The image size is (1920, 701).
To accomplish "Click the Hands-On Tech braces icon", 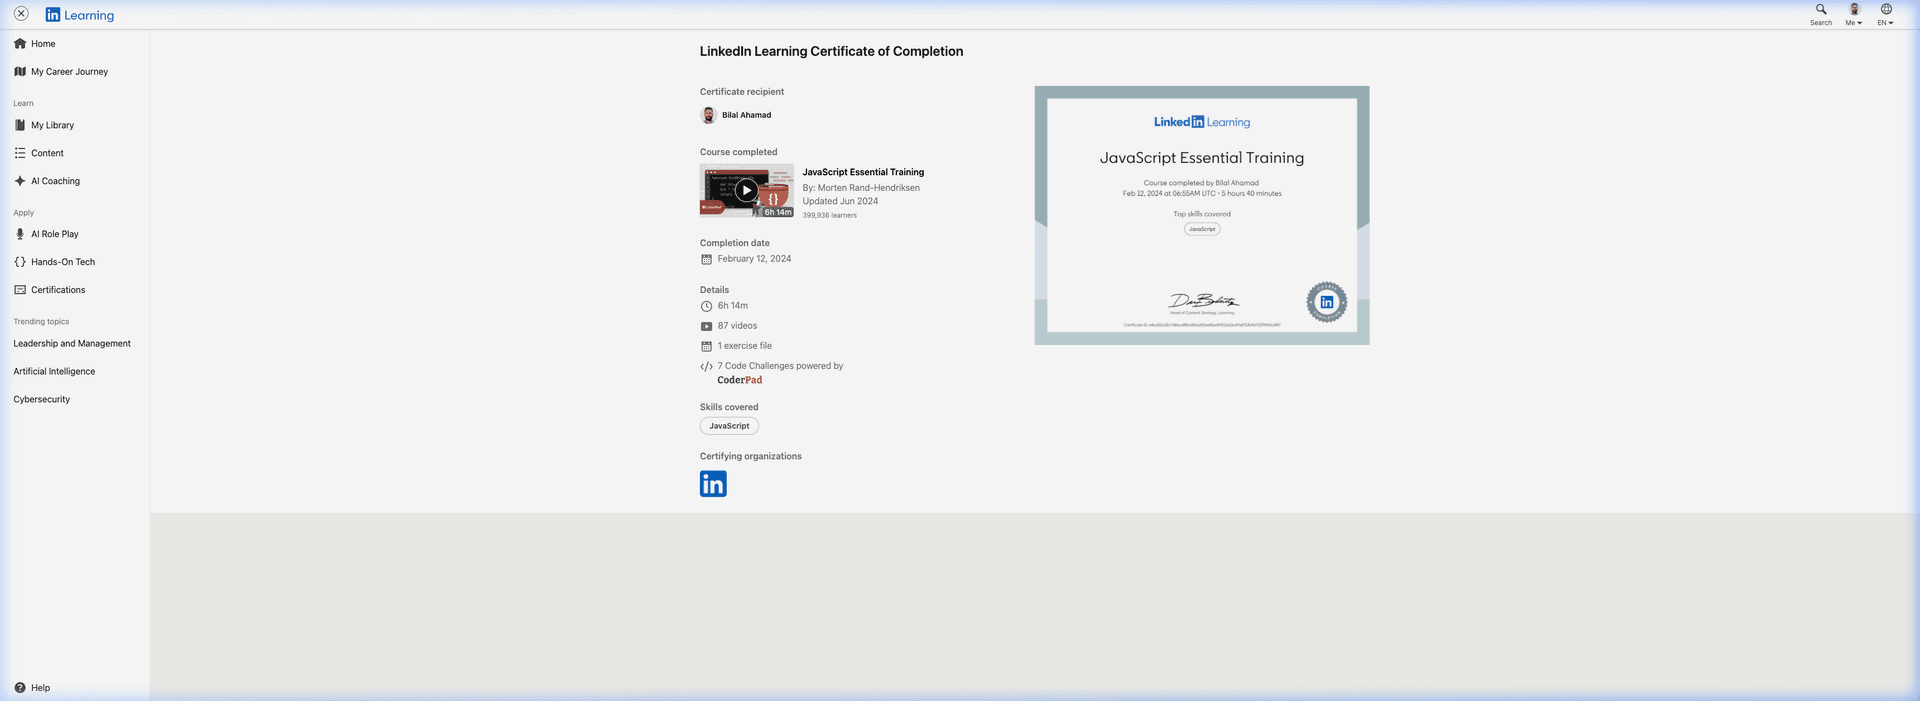I will [x=20, y=262].
